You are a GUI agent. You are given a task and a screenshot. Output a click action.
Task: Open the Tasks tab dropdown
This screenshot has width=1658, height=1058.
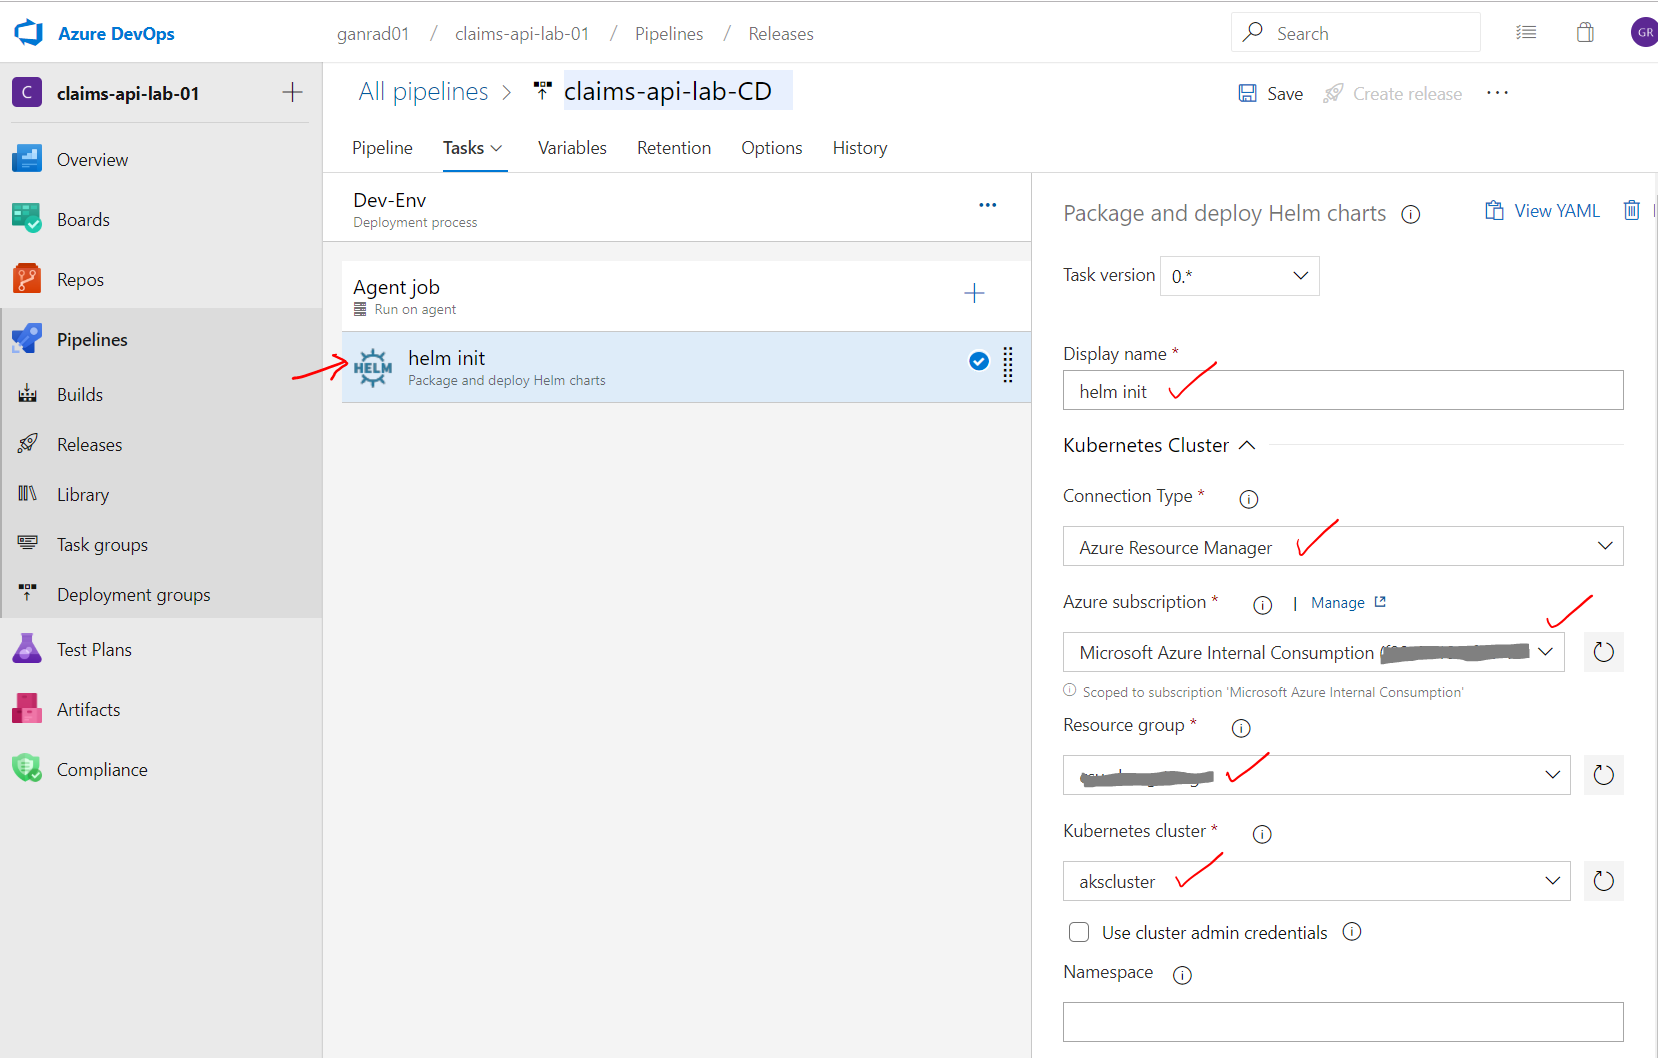pos(473,148)
